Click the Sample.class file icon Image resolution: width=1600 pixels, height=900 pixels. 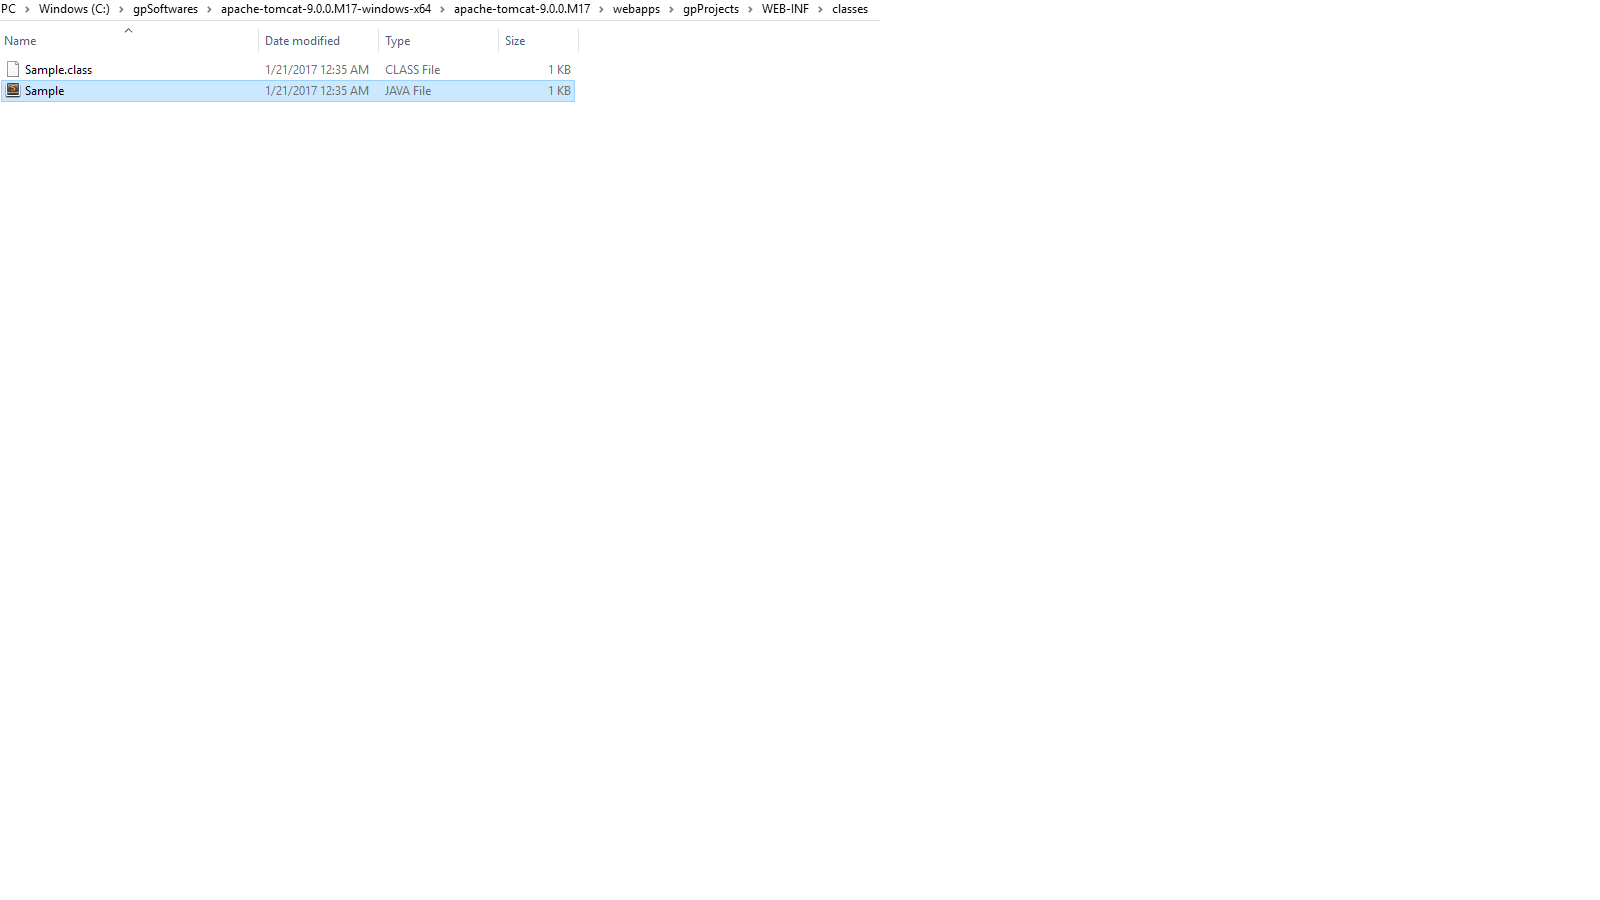13,69
